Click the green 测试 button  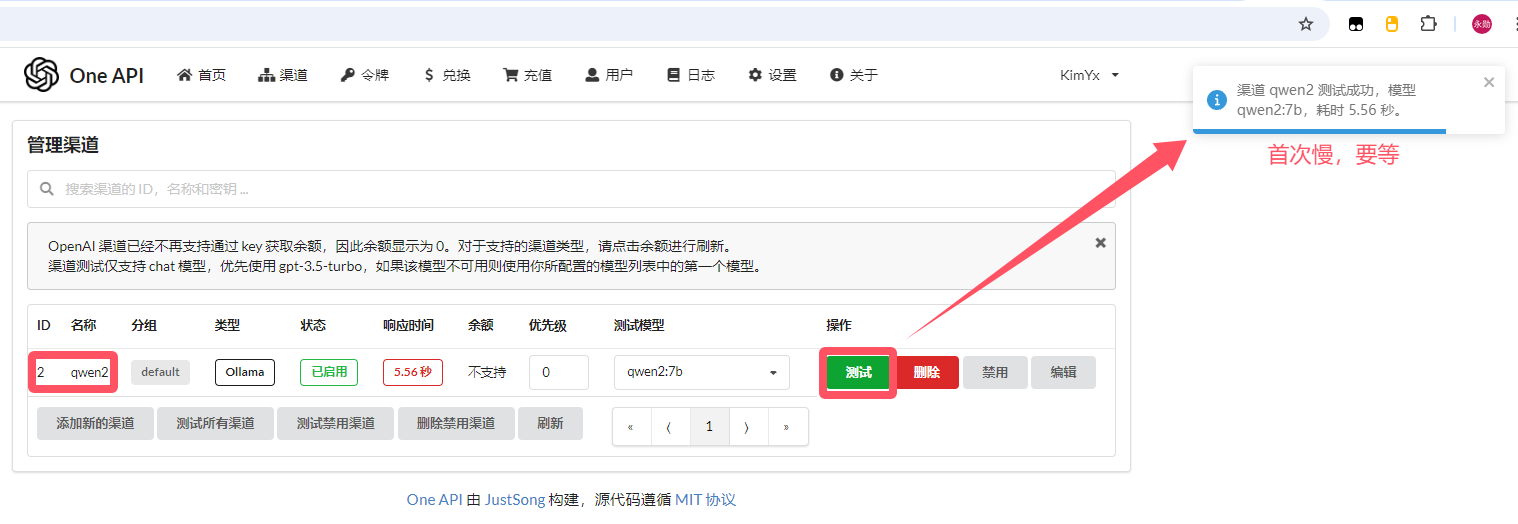click(x=858, y=372)
